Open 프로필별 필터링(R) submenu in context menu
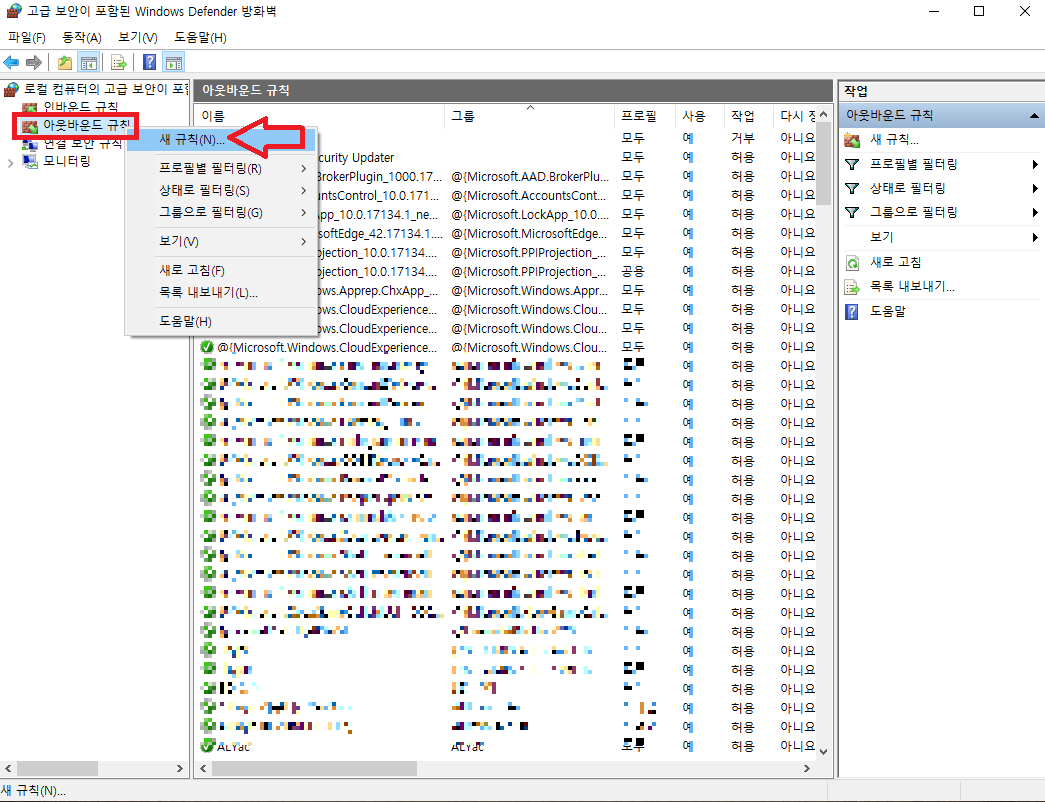Viewport: 1045px width, 802px height. (221, 169)
